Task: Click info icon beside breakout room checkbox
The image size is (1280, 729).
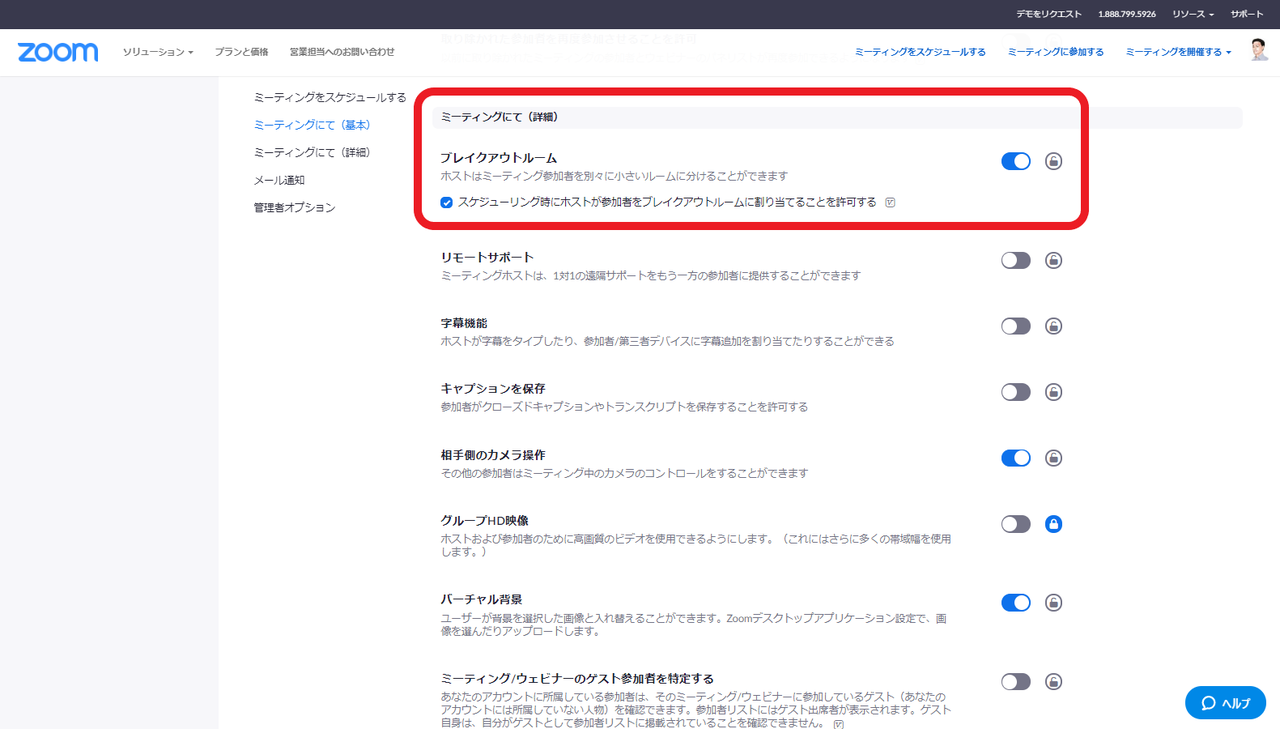Action: point(890,202)
